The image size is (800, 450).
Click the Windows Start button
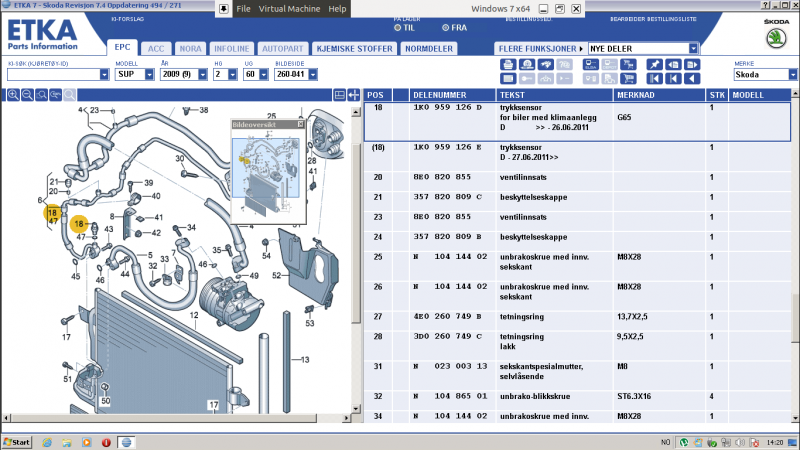pyautogui.click(x=17, y=442)
